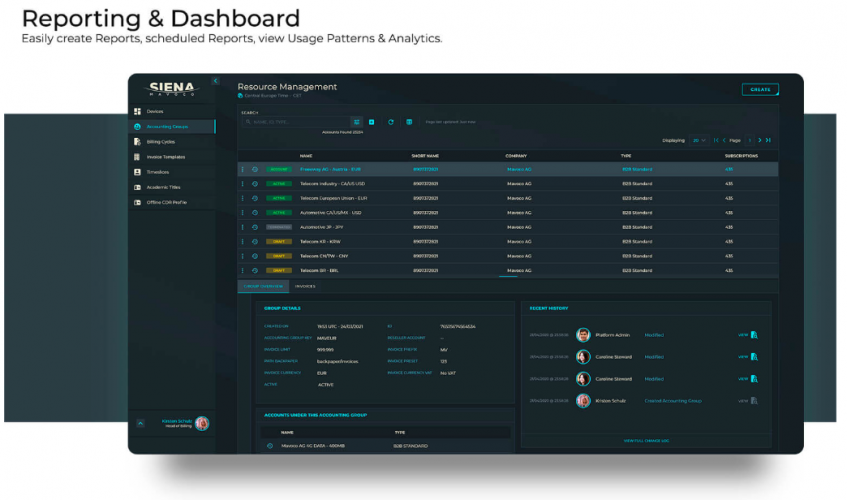The height and width of the screenshot is (500, 847).
Task: Click the Name column header
Action: pyautogui.click(x=306, y=156)
